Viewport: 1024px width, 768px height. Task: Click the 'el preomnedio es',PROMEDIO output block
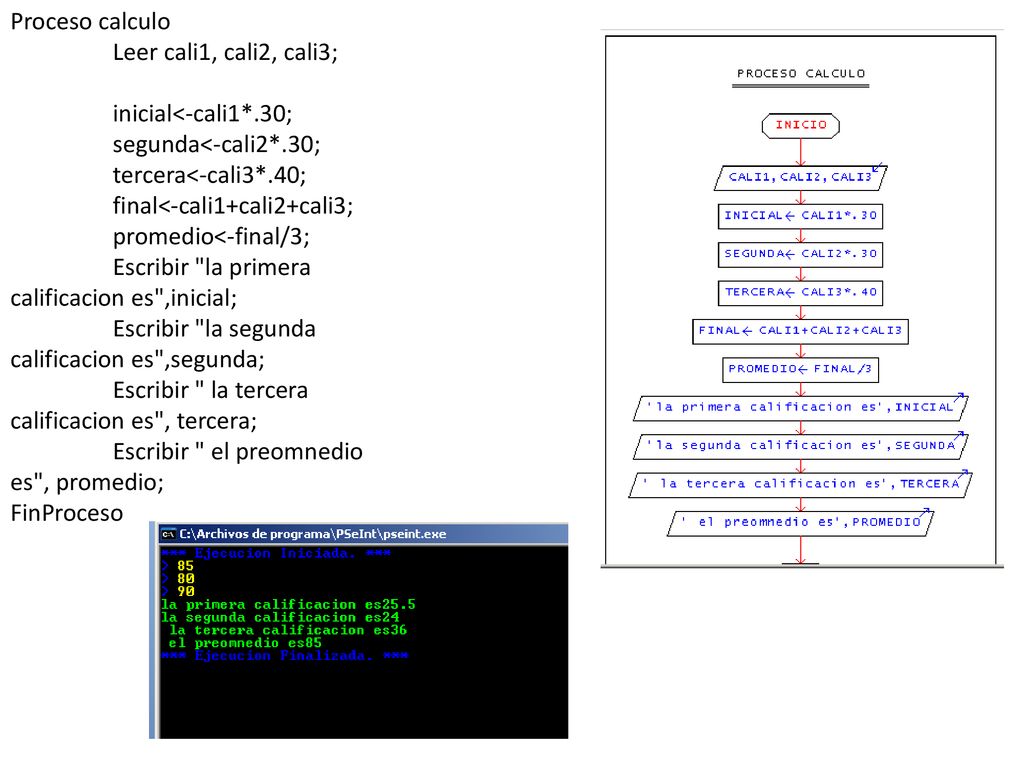tap(801, 523)
